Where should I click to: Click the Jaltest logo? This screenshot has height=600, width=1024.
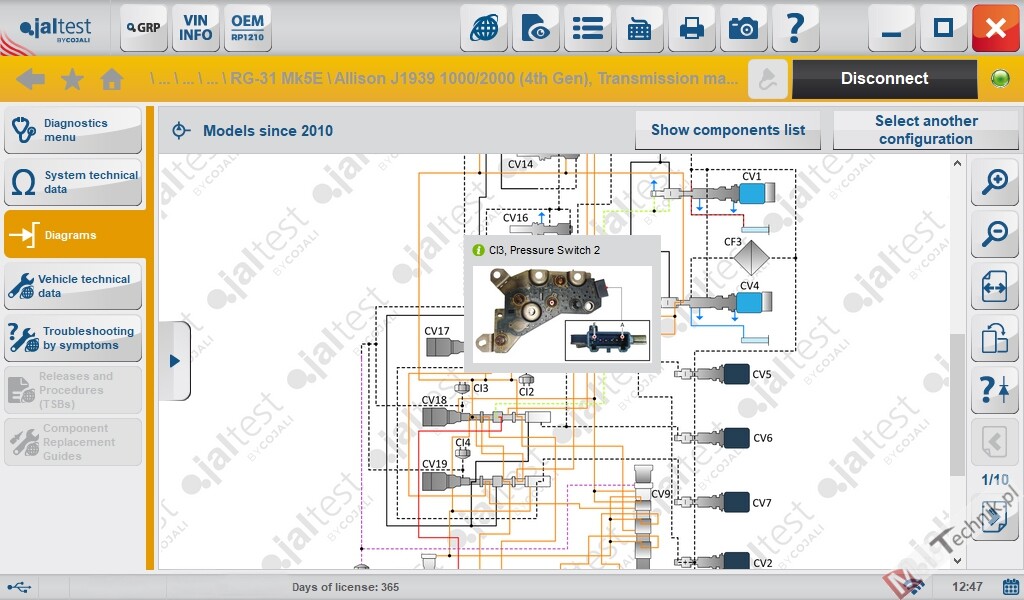(x=55, y=29)
